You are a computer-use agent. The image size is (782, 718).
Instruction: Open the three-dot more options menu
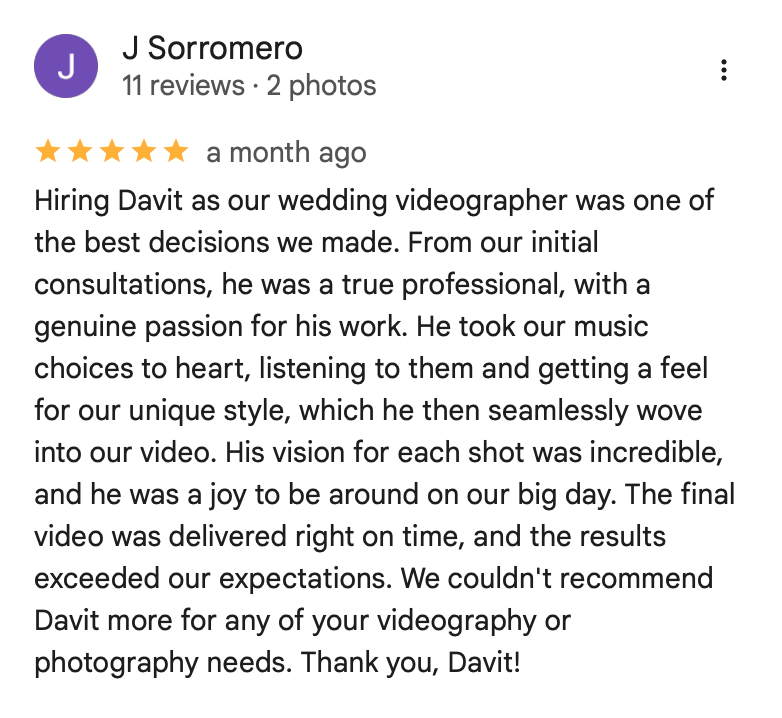tap(724, 70)
